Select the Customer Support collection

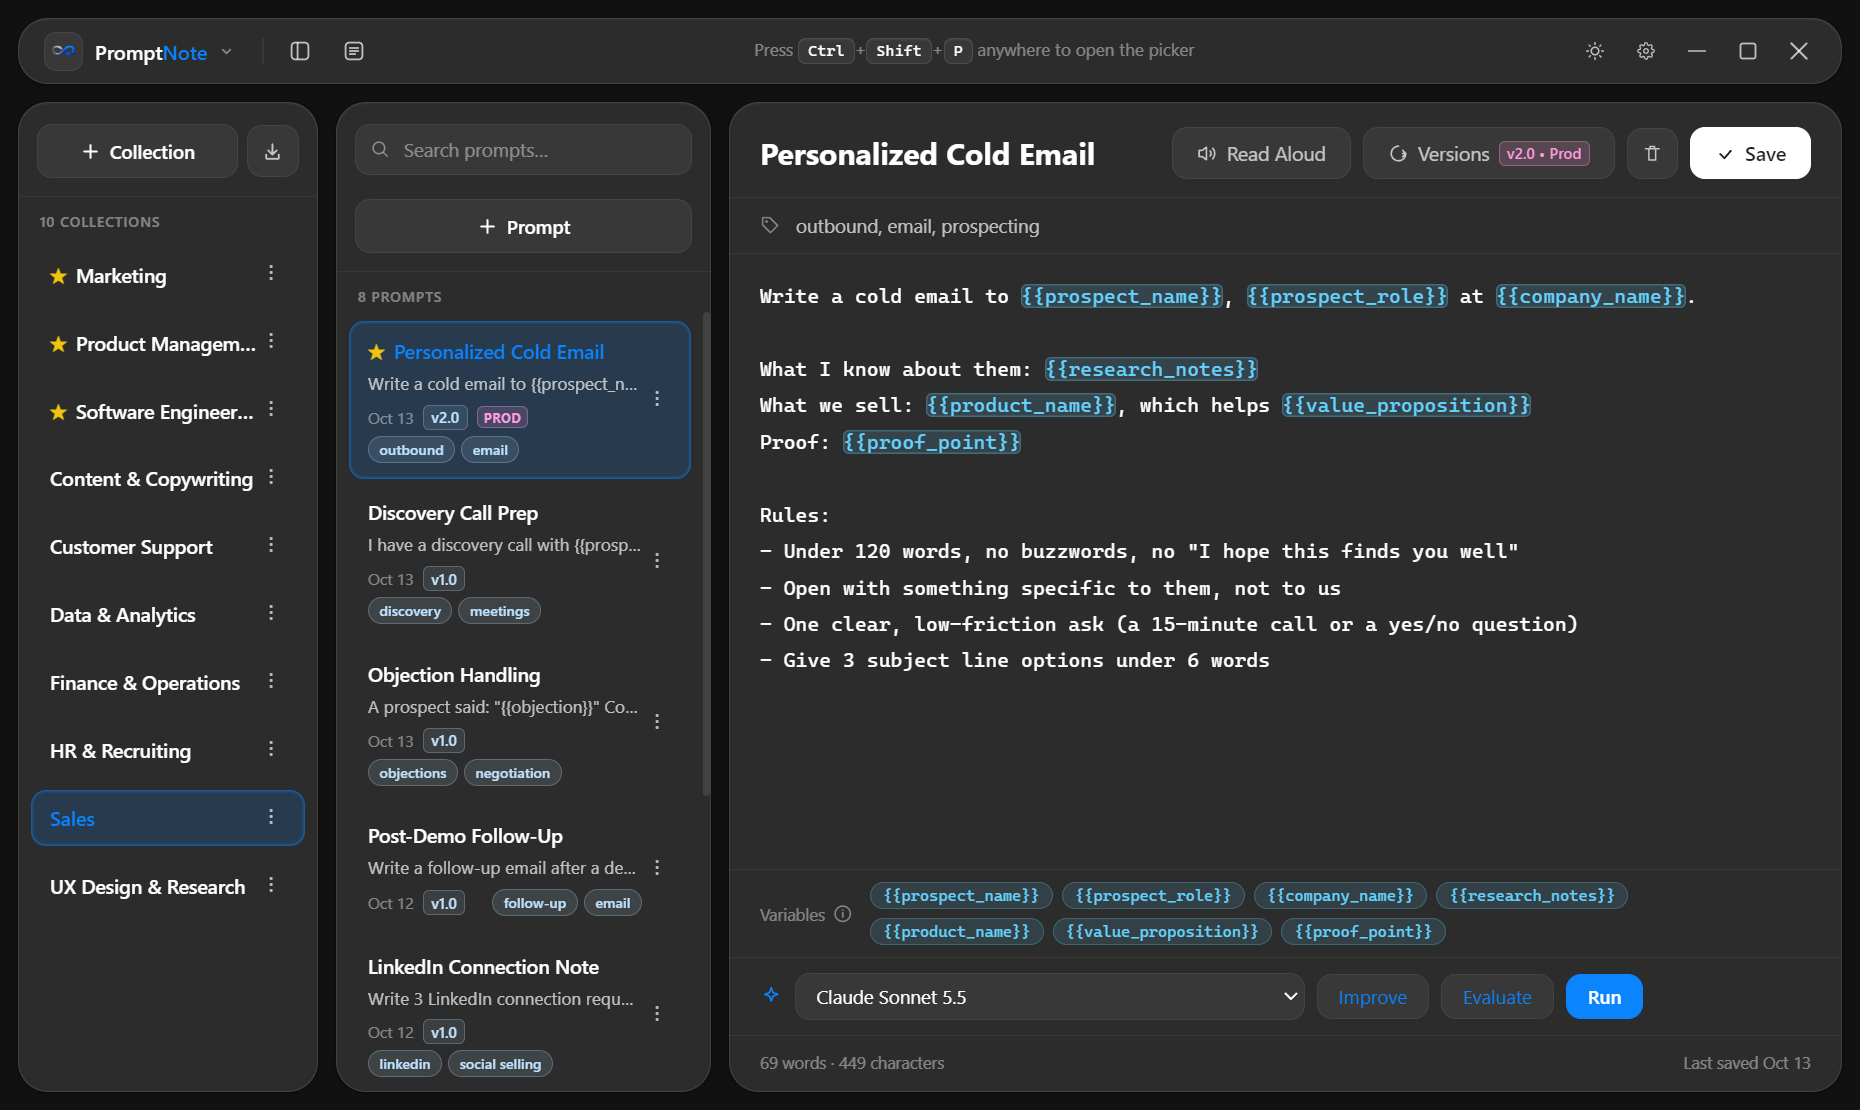pyautogui.click(x=168, y=547)
